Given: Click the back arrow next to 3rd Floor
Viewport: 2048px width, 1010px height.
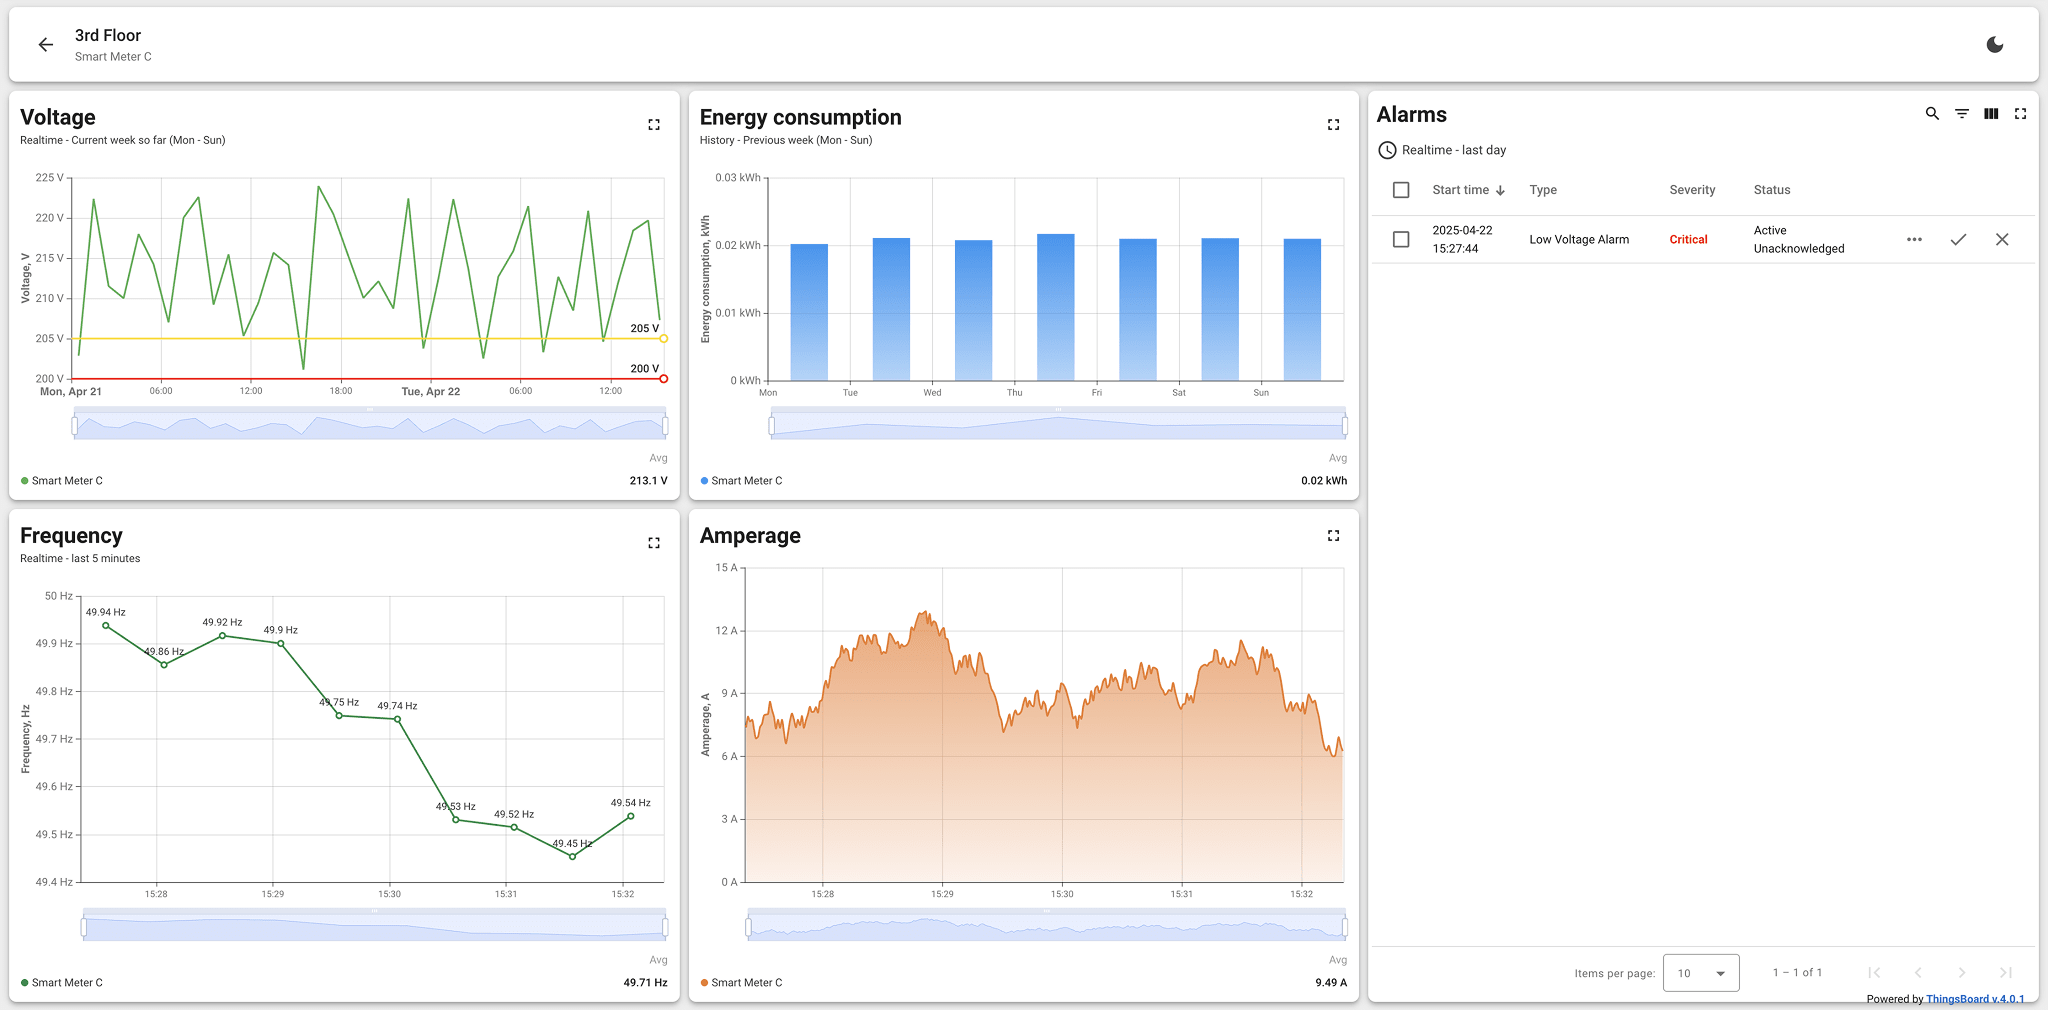Looking at the screenshot, I should 45,45.
